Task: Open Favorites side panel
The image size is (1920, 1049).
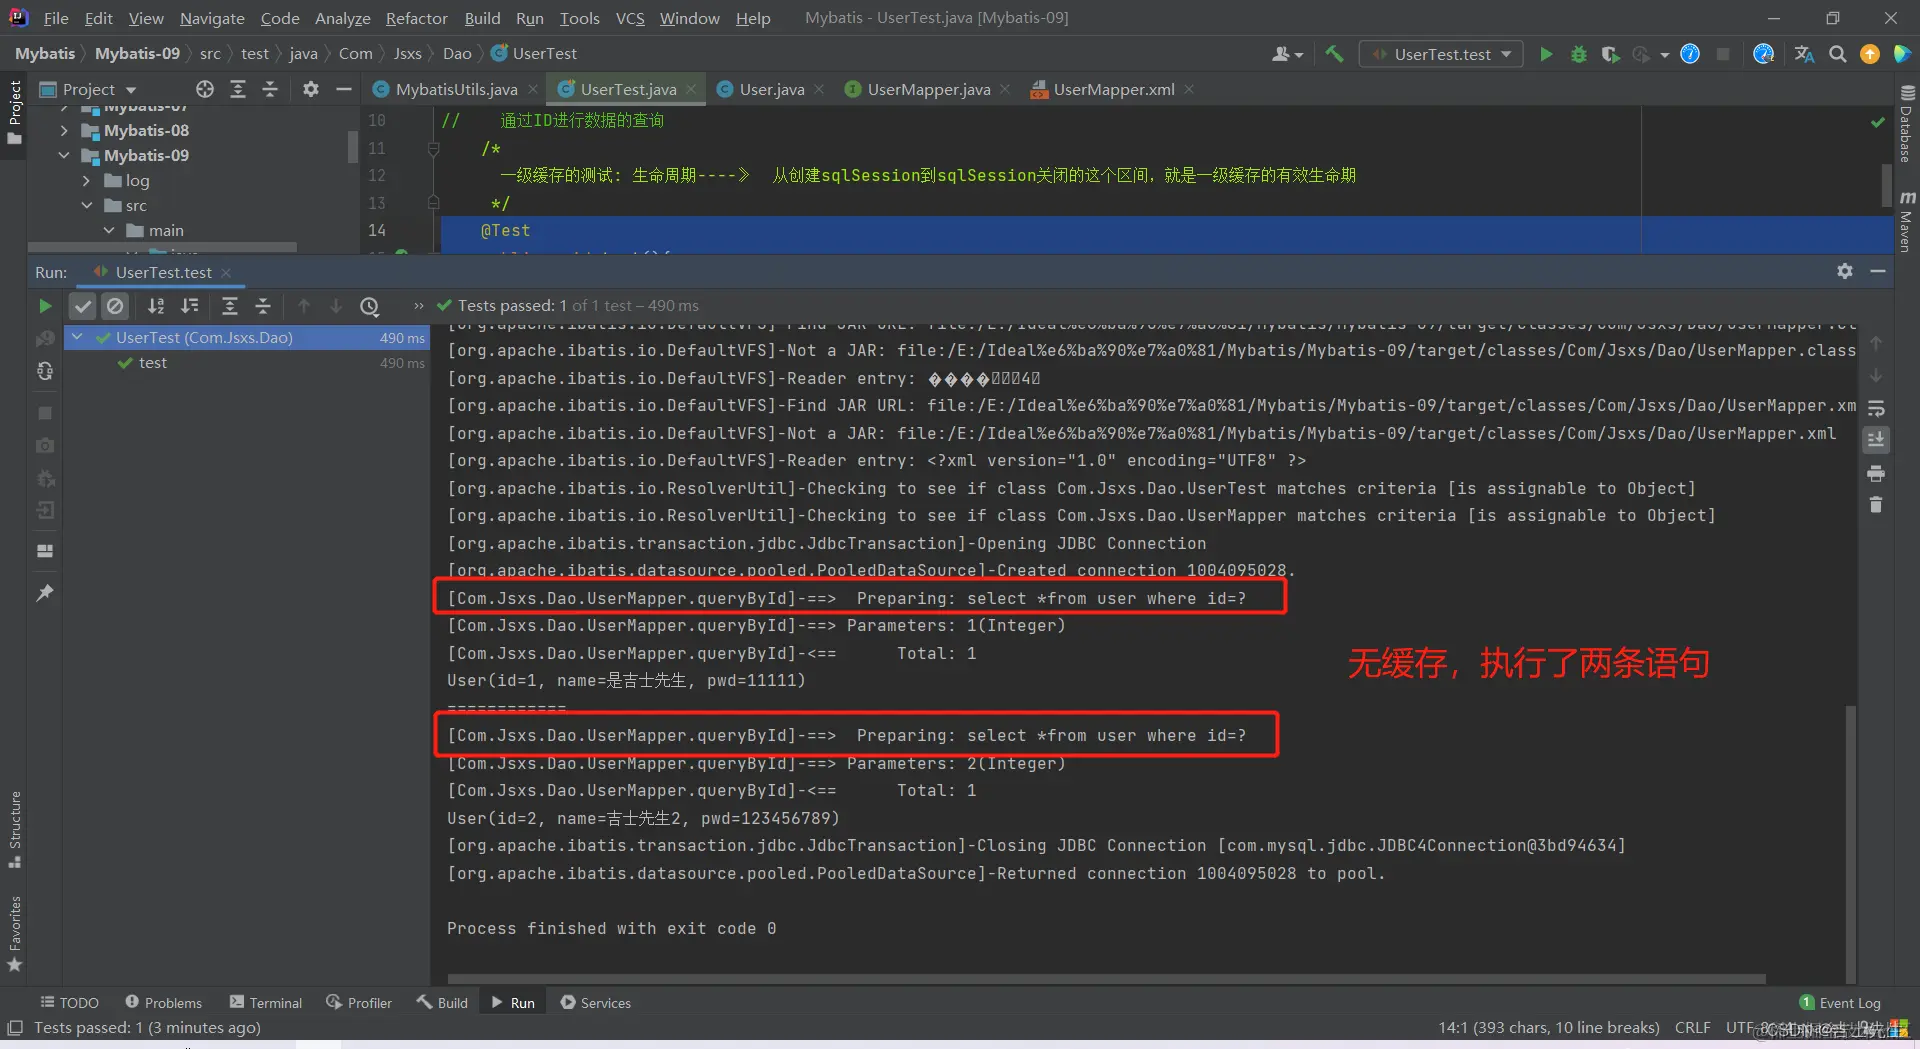Action: click(x=15, y=934)
